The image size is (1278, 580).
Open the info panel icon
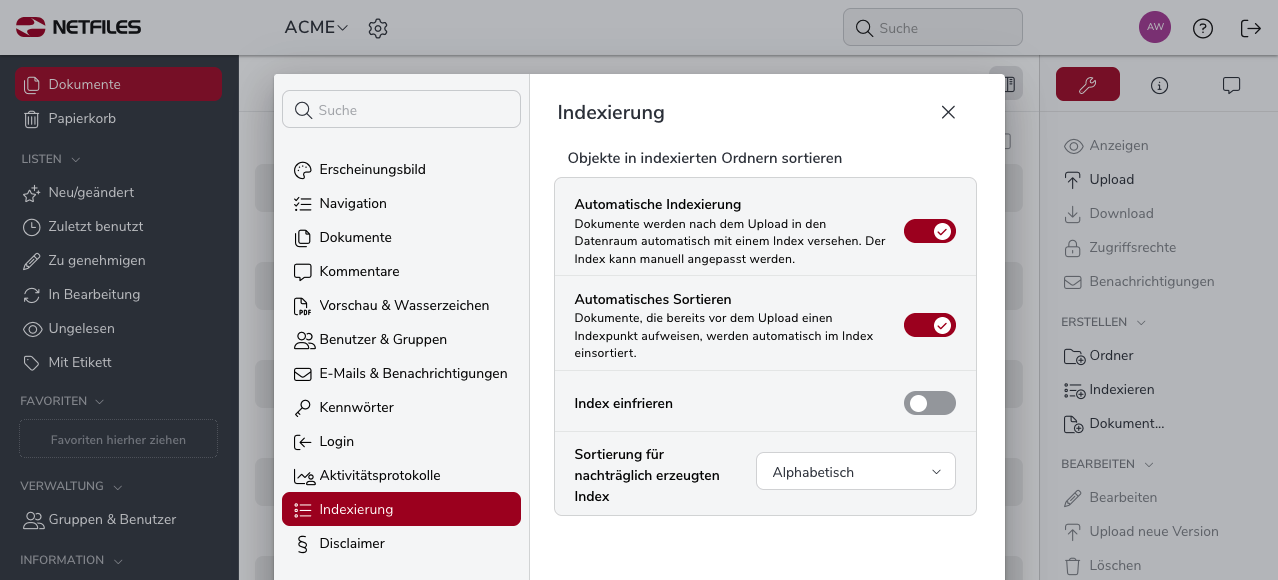coord(1160,85)
